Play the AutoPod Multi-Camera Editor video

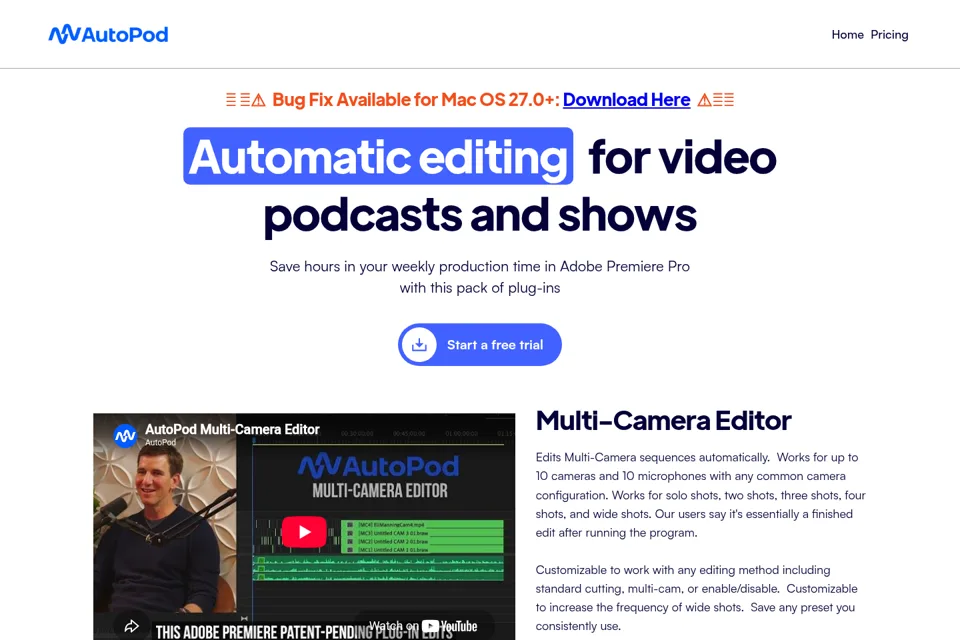coord(304,532)
